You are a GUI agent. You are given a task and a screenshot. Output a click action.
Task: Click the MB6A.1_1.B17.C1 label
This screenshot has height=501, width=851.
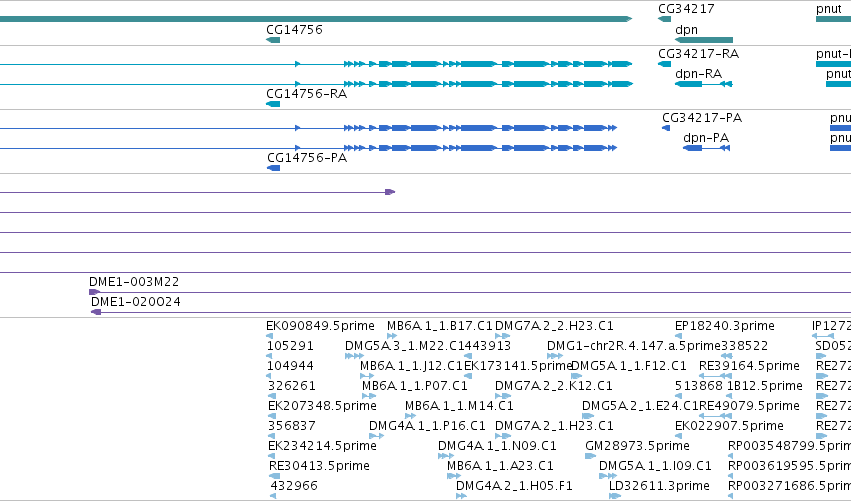(x=440, y=326)
